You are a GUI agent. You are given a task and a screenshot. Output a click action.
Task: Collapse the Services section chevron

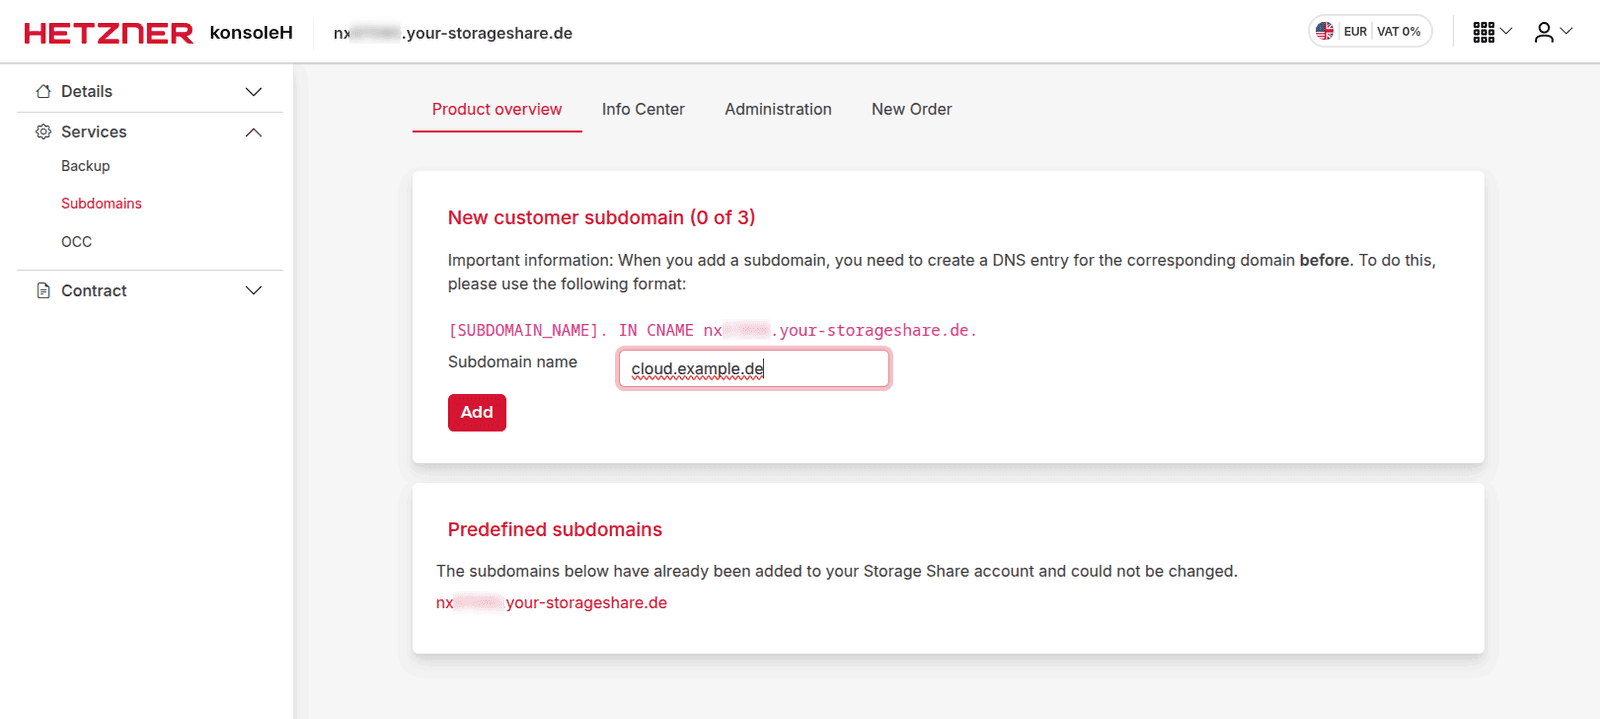(x=254, y=132)
